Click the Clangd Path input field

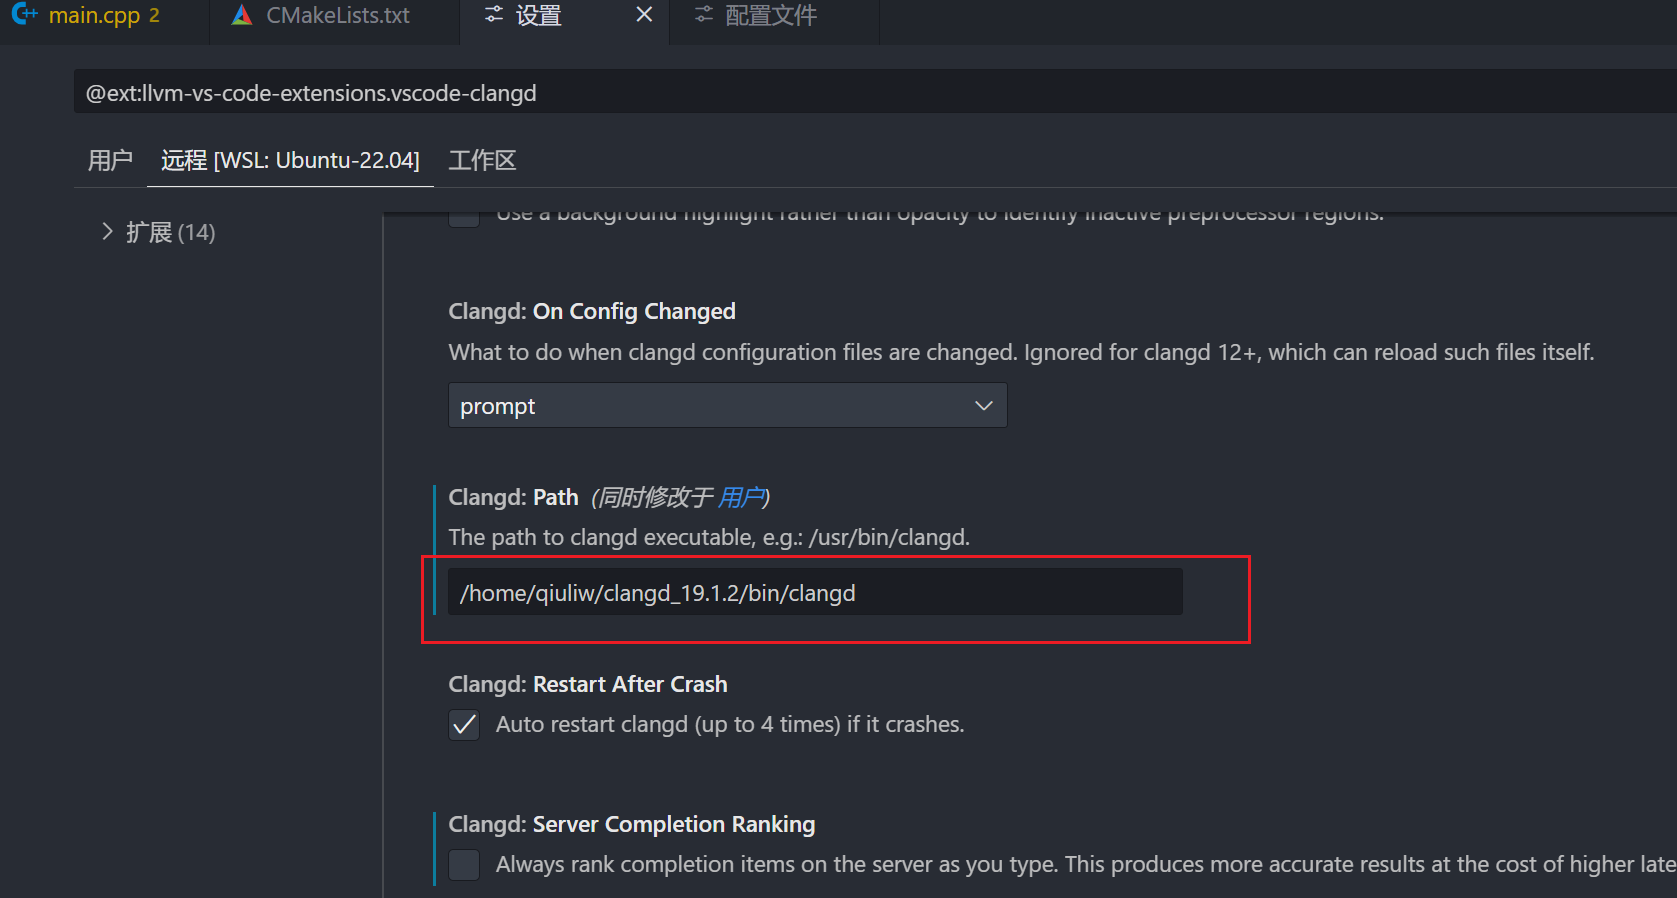click(x=815, y=593)
